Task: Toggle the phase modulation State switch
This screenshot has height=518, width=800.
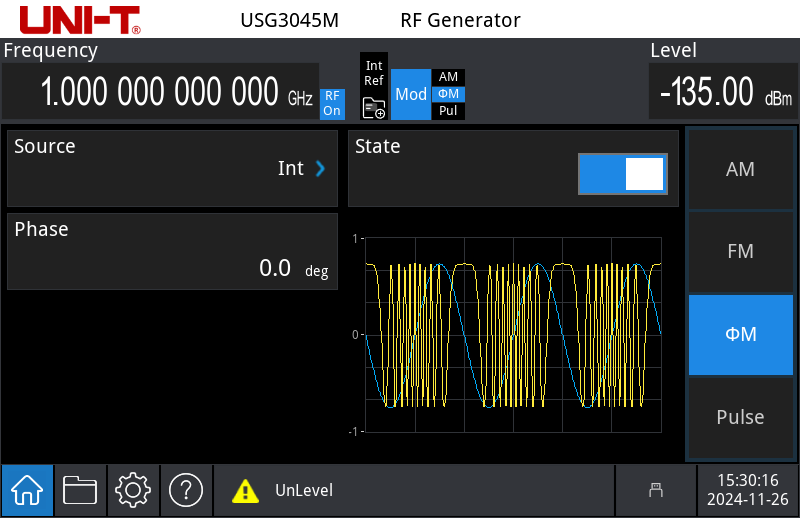Action: tap(621, 174)
